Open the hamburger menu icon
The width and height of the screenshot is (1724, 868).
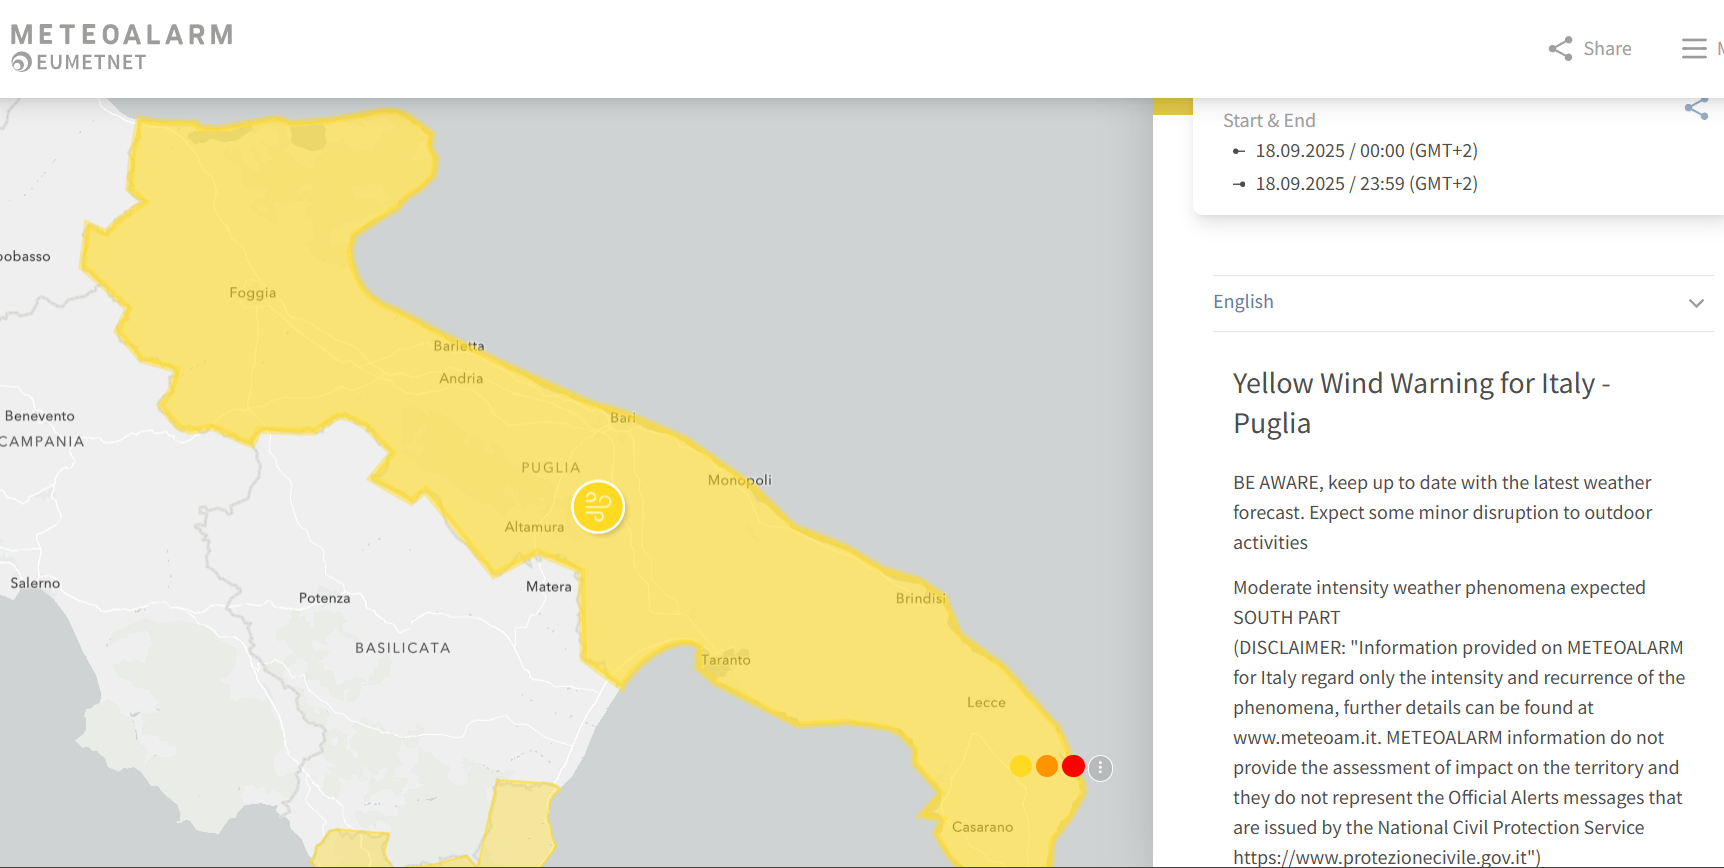coord(1694,49)
